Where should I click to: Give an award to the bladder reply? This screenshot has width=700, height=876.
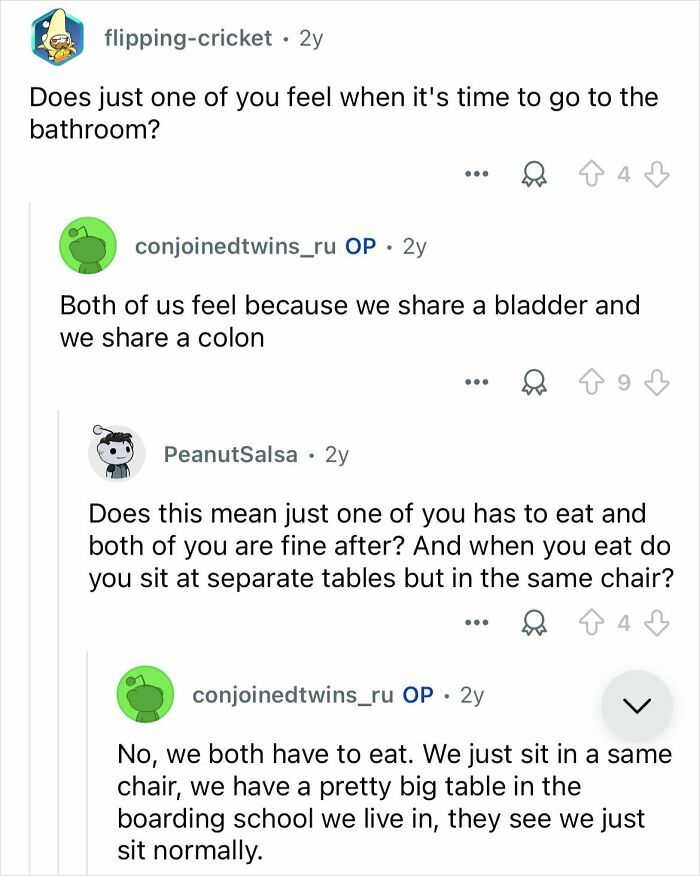(x=536, y=381)
